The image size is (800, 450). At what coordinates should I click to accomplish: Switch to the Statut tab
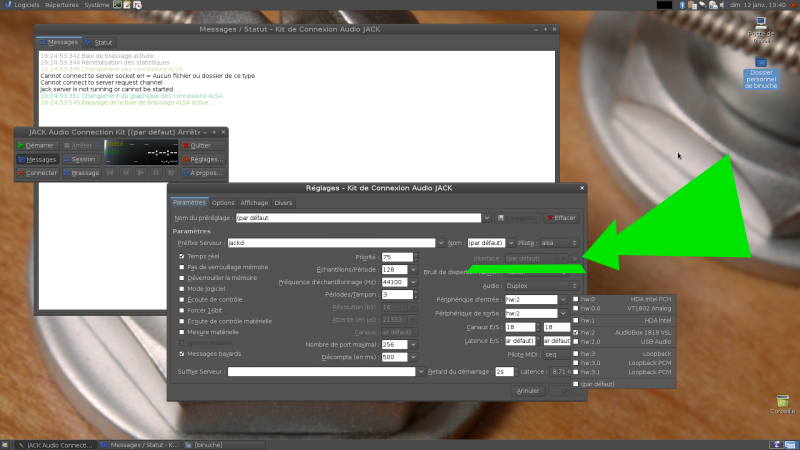tap(99, 42)
